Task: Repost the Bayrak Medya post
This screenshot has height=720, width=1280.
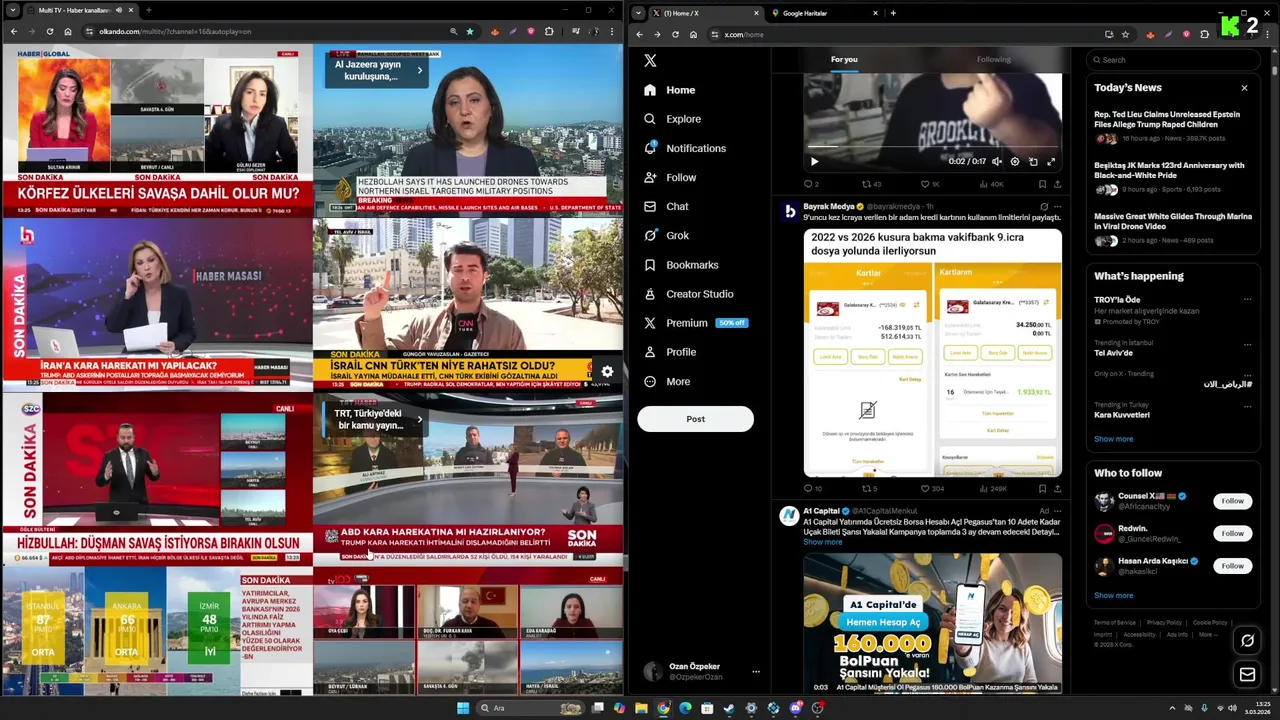Action: pos(869,489)
